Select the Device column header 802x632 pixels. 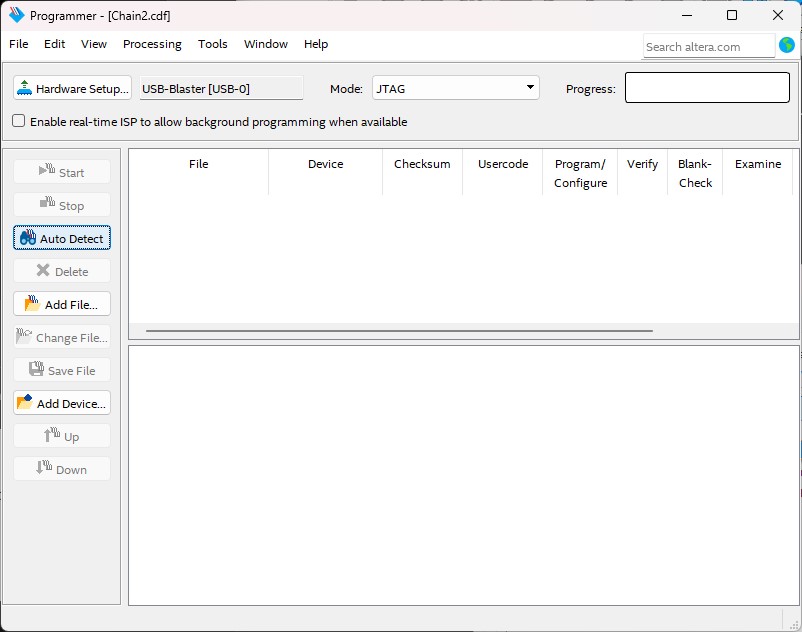click(x=325, y=172)
